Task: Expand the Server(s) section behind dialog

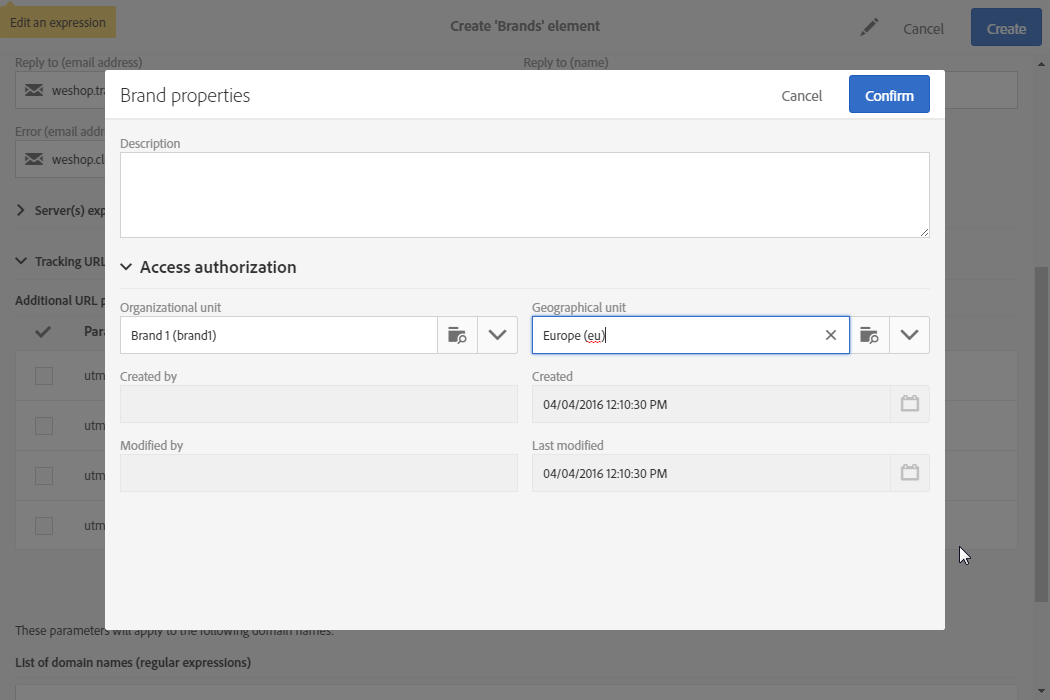Action: click(22, 211)
